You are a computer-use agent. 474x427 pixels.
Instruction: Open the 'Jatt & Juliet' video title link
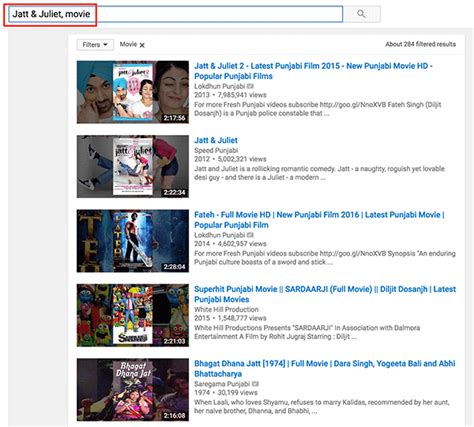[216, 140]
